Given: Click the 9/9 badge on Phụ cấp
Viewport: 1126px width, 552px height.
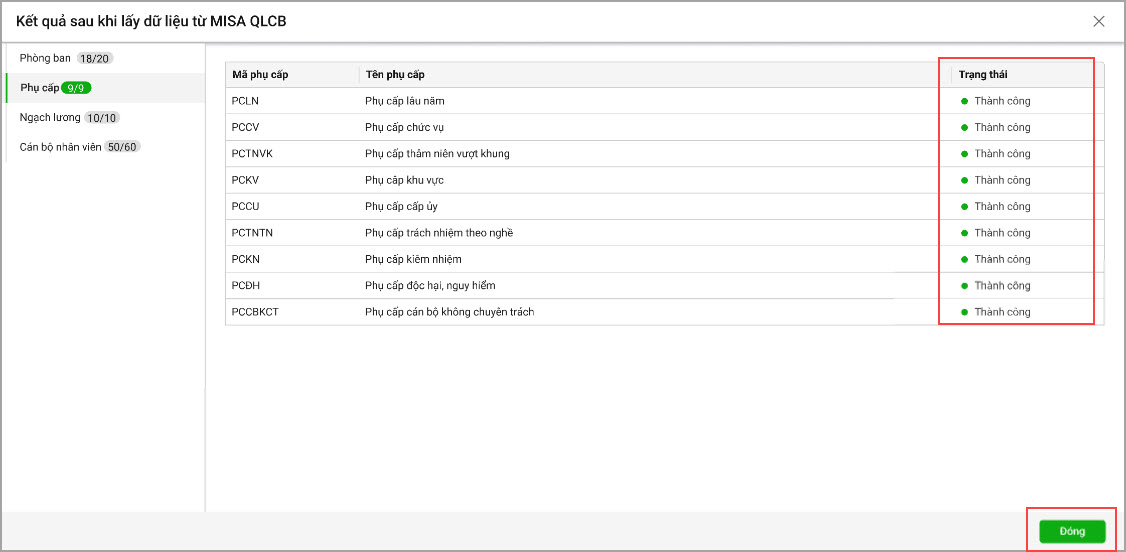Looking at the screenshot, I should tap(76, 88).
